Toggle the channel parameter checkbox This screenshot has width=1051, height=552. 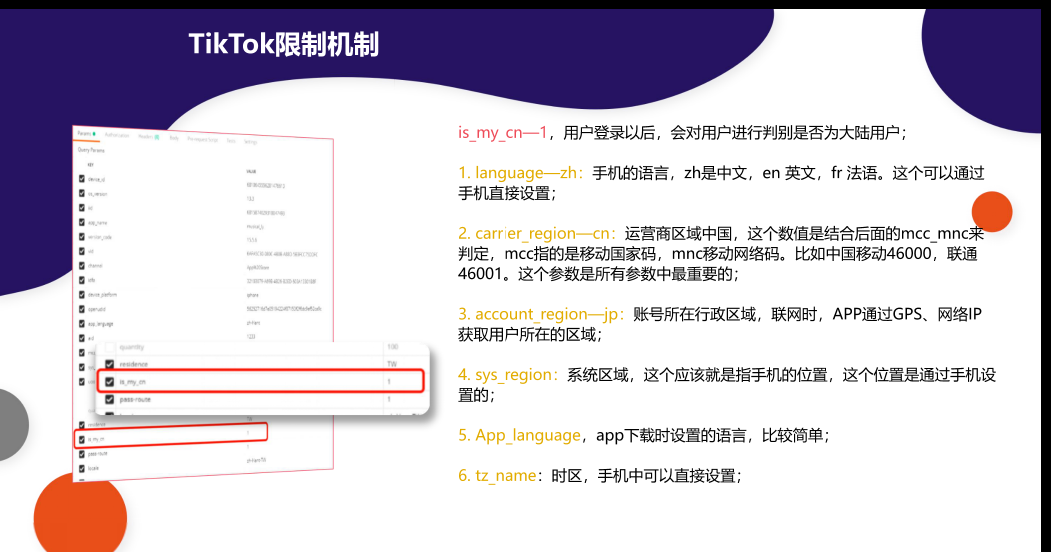pos(82,265)
